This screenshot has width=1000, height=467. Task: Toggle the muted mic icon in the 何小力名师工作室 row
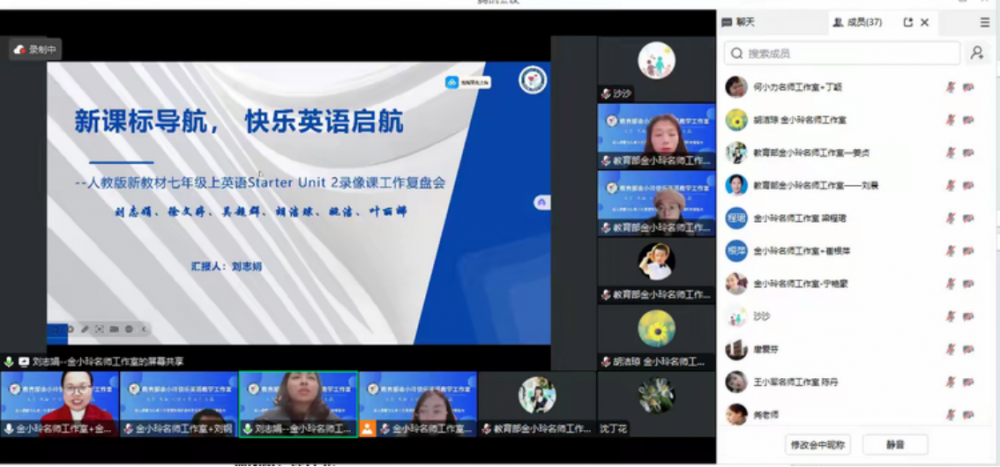[950, 87]
